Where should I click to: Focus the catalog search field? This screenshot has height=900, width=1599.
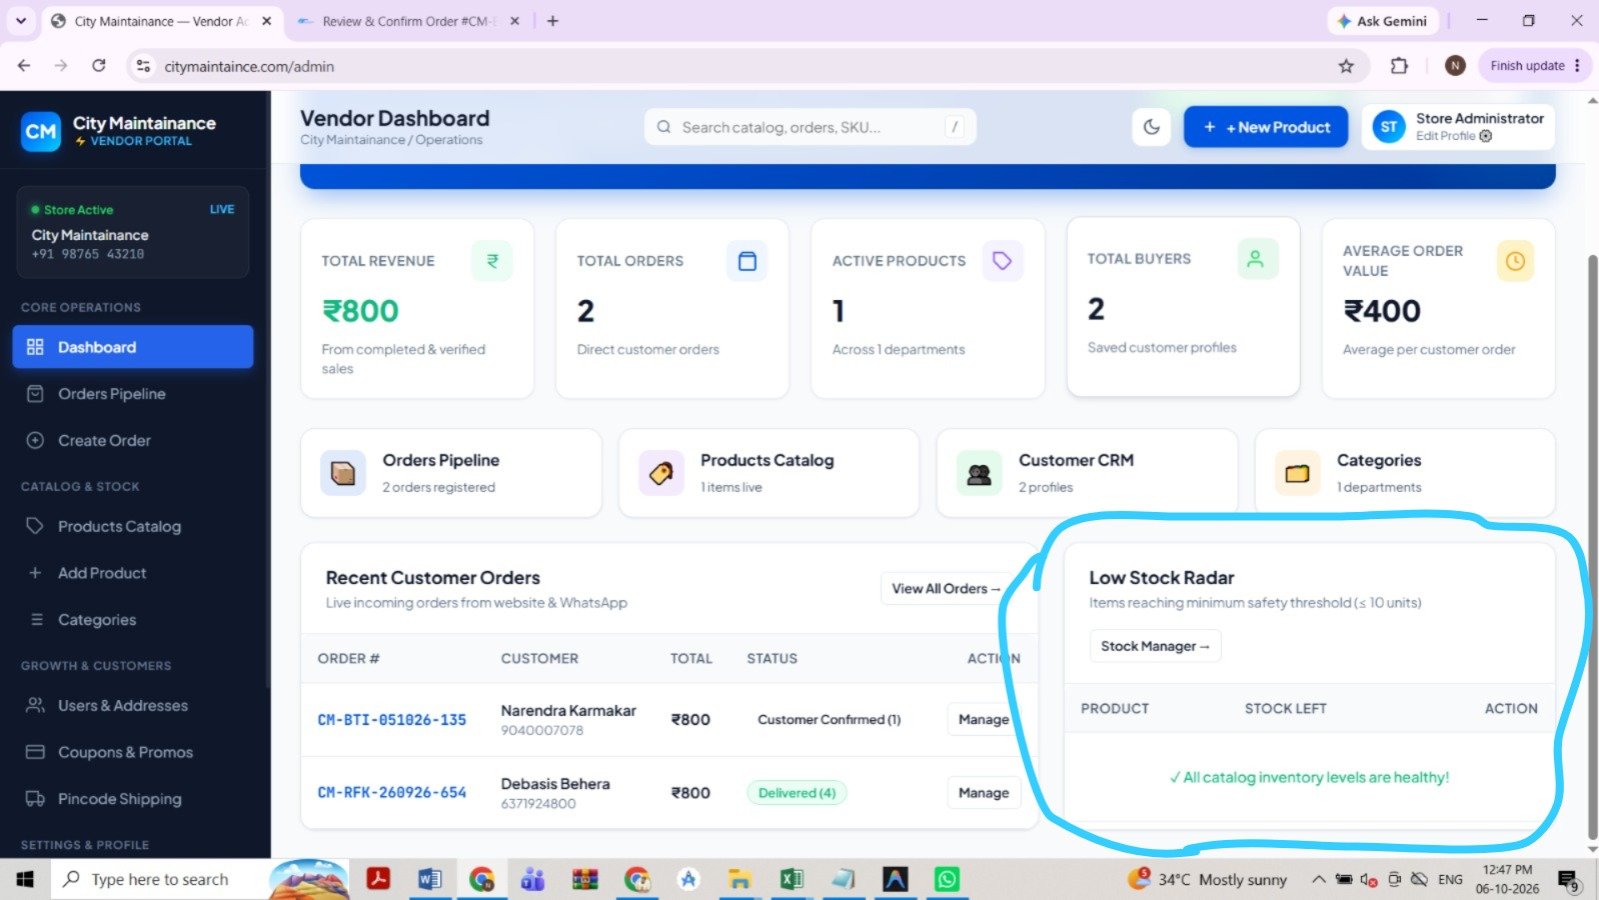pyautogui.click(x=810, y=127)
